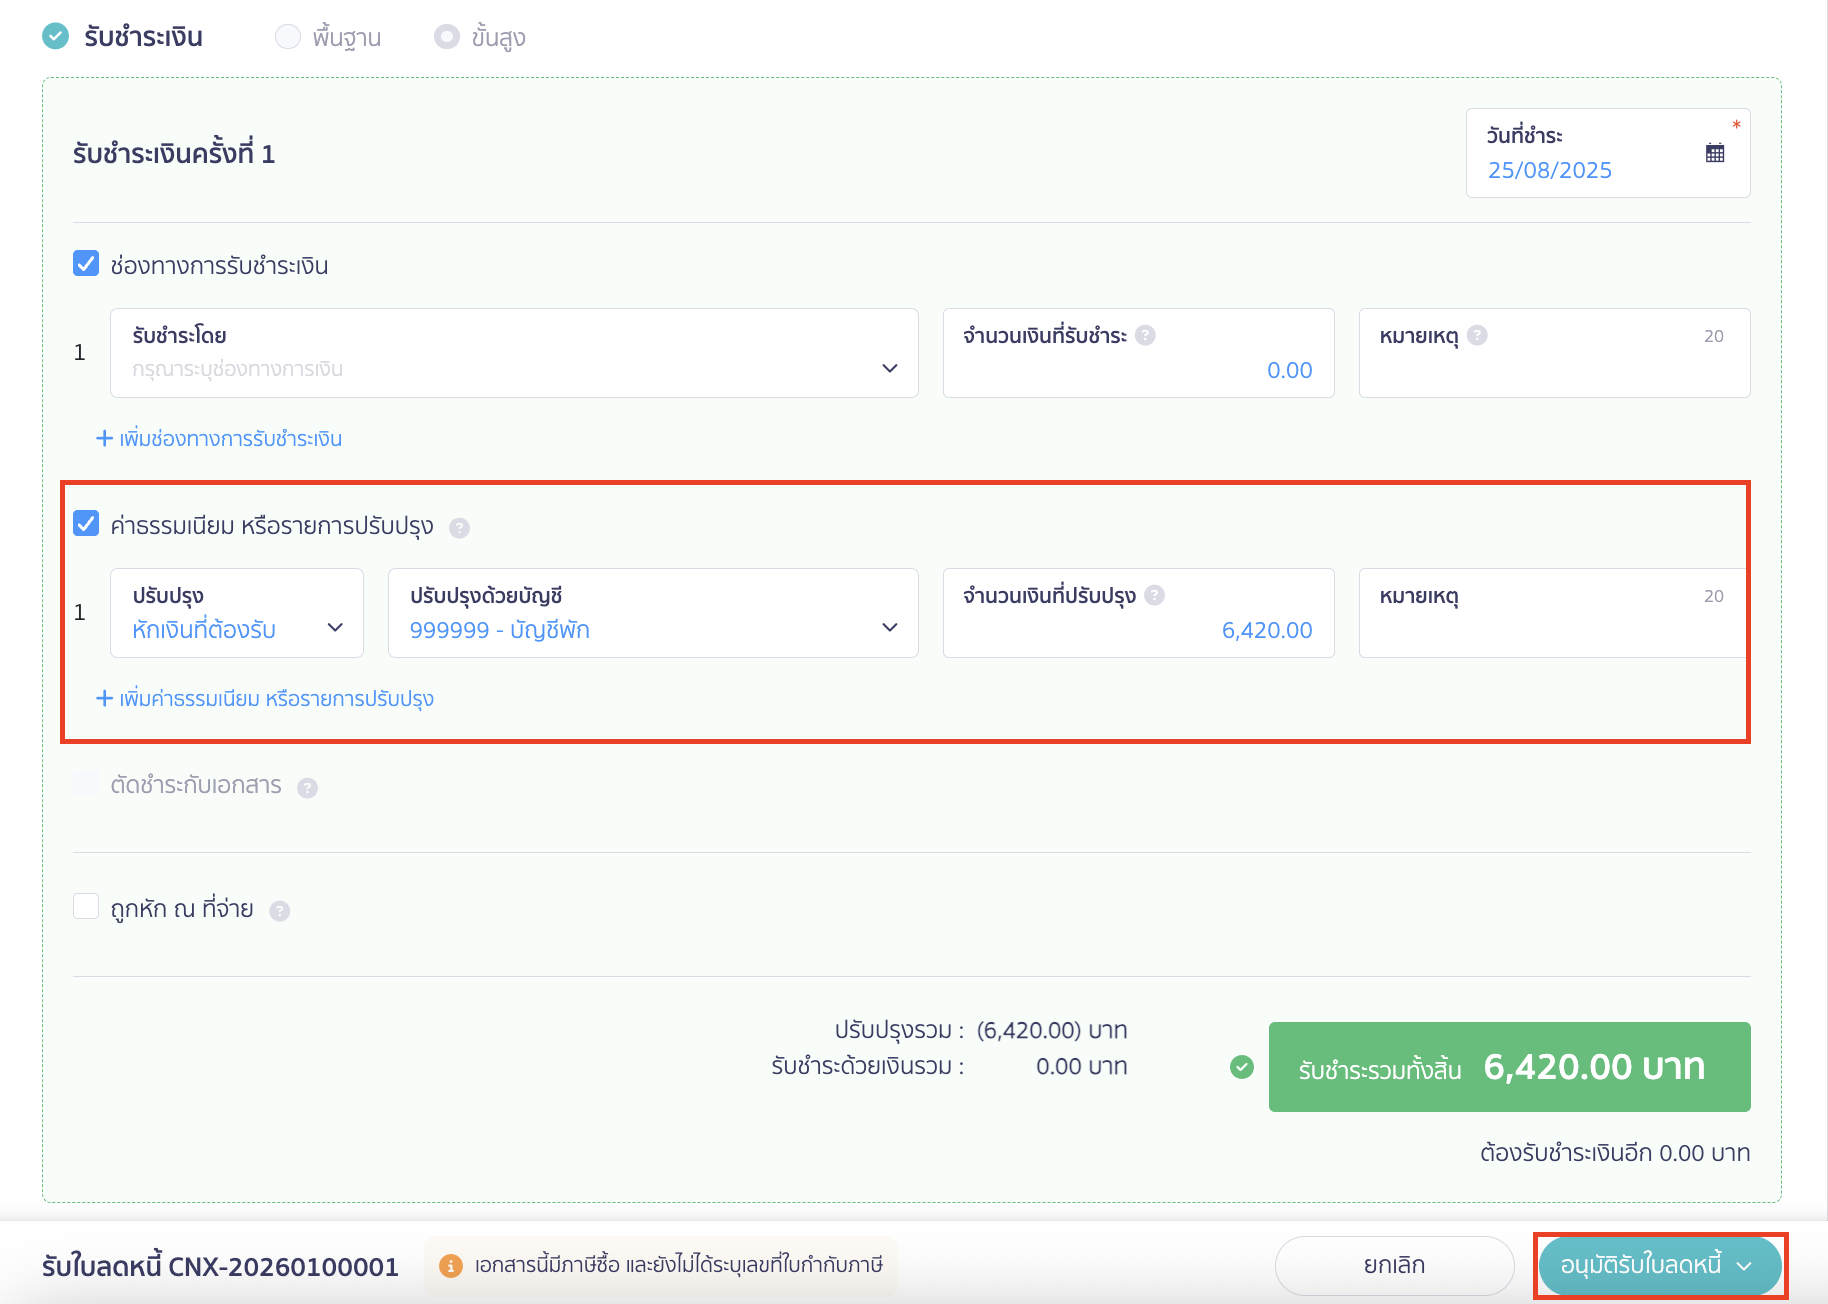The height and width of the screenshot is (1304, 1828).
Task: Click help icon beside จำนวนเงินที่รับชำระ
Action: coord(1145,336)
